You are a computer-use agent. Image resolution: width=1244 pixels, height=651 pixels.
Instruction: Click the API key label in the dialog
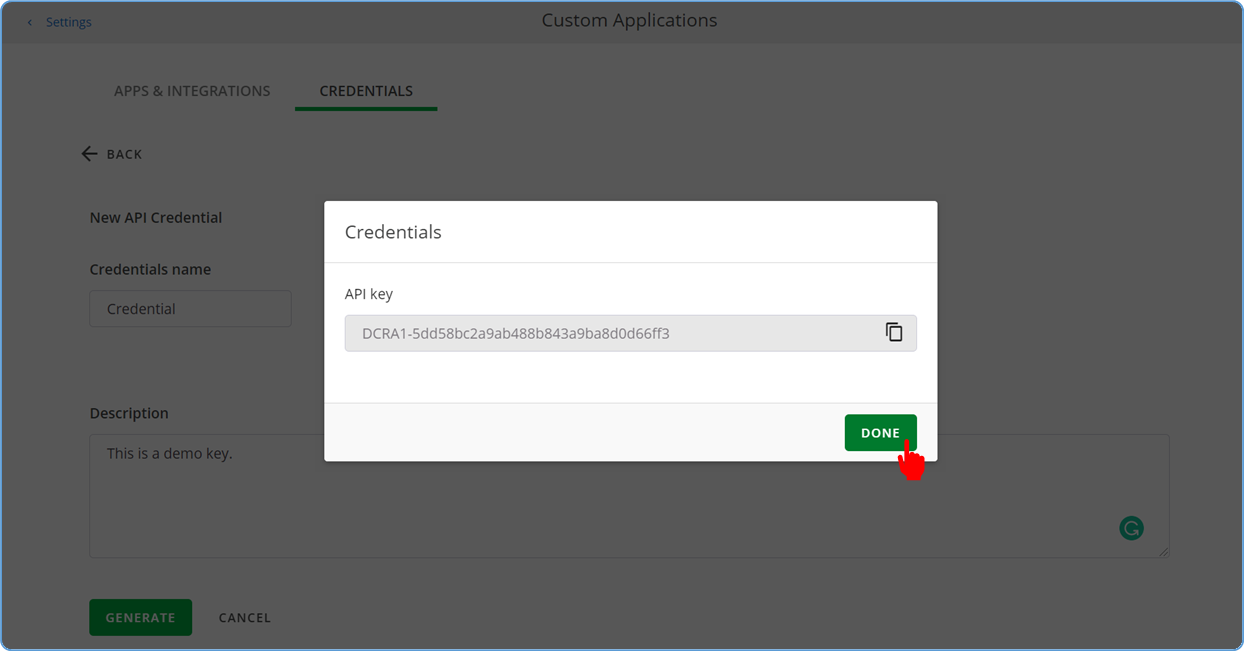click(369, 294)
